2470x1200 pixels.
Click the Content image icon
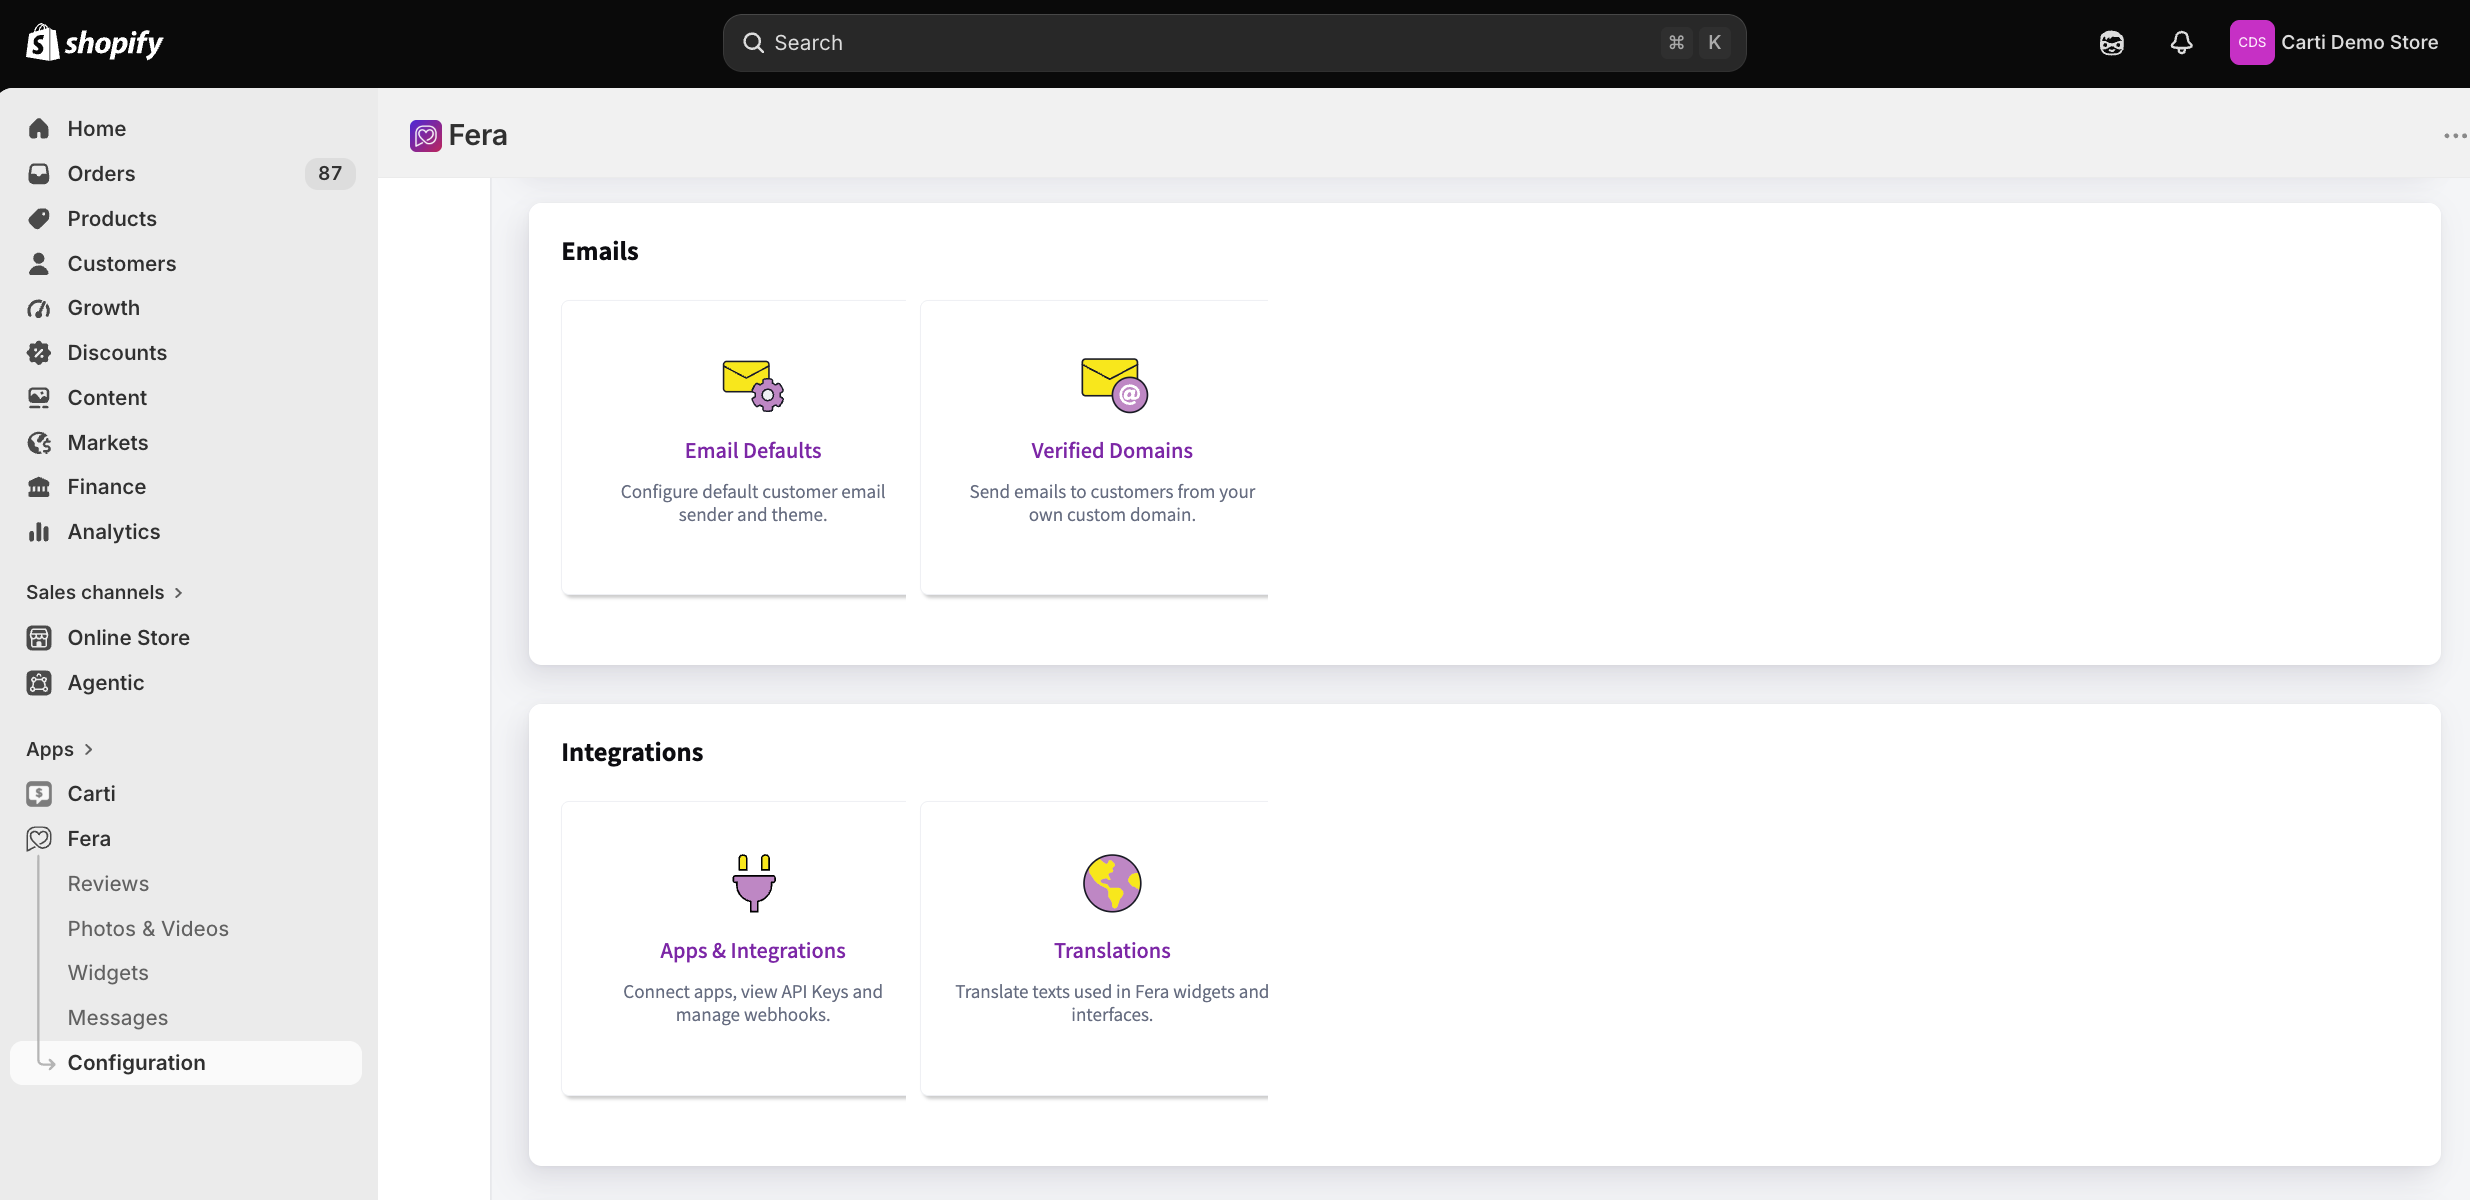tap(39, 398)
